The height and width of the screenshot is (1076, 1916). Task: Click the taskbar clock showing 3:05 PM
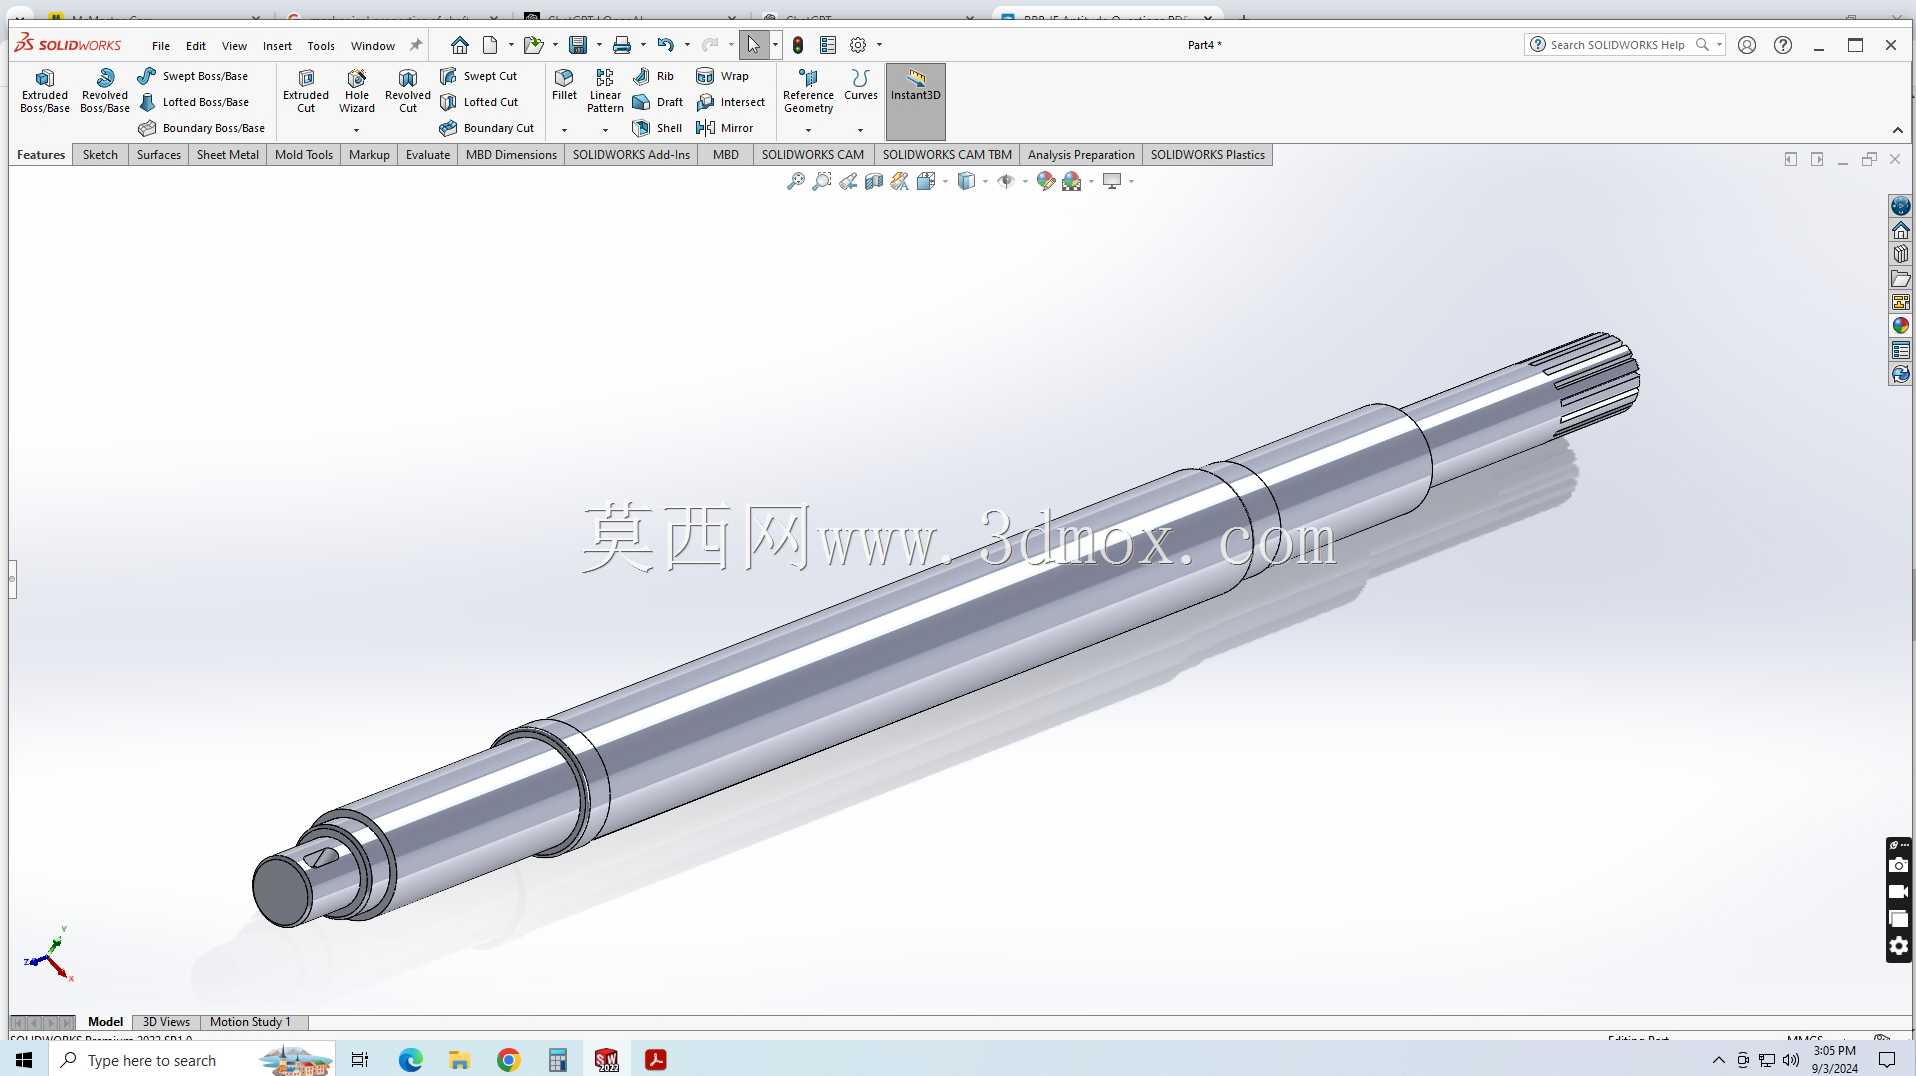tap(1835, 1060)
